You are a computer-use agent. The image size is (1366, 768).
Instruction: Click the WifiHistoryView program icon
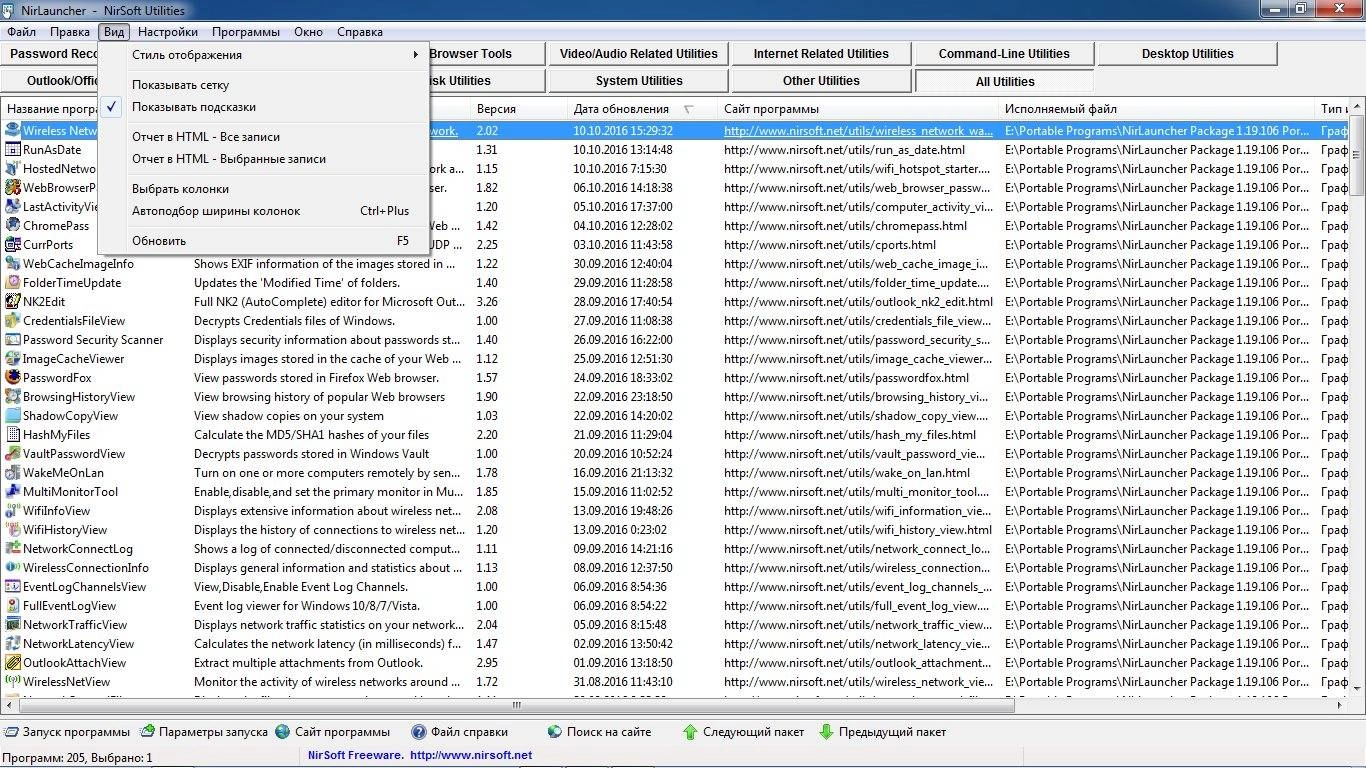pyautogui.click(x=13, y=530)
